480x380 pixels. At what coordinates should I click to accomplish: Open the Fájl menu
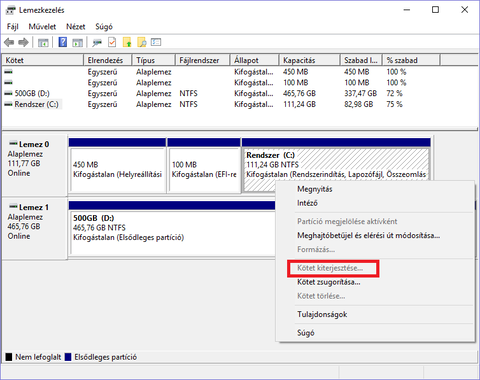tap(13, 27)
